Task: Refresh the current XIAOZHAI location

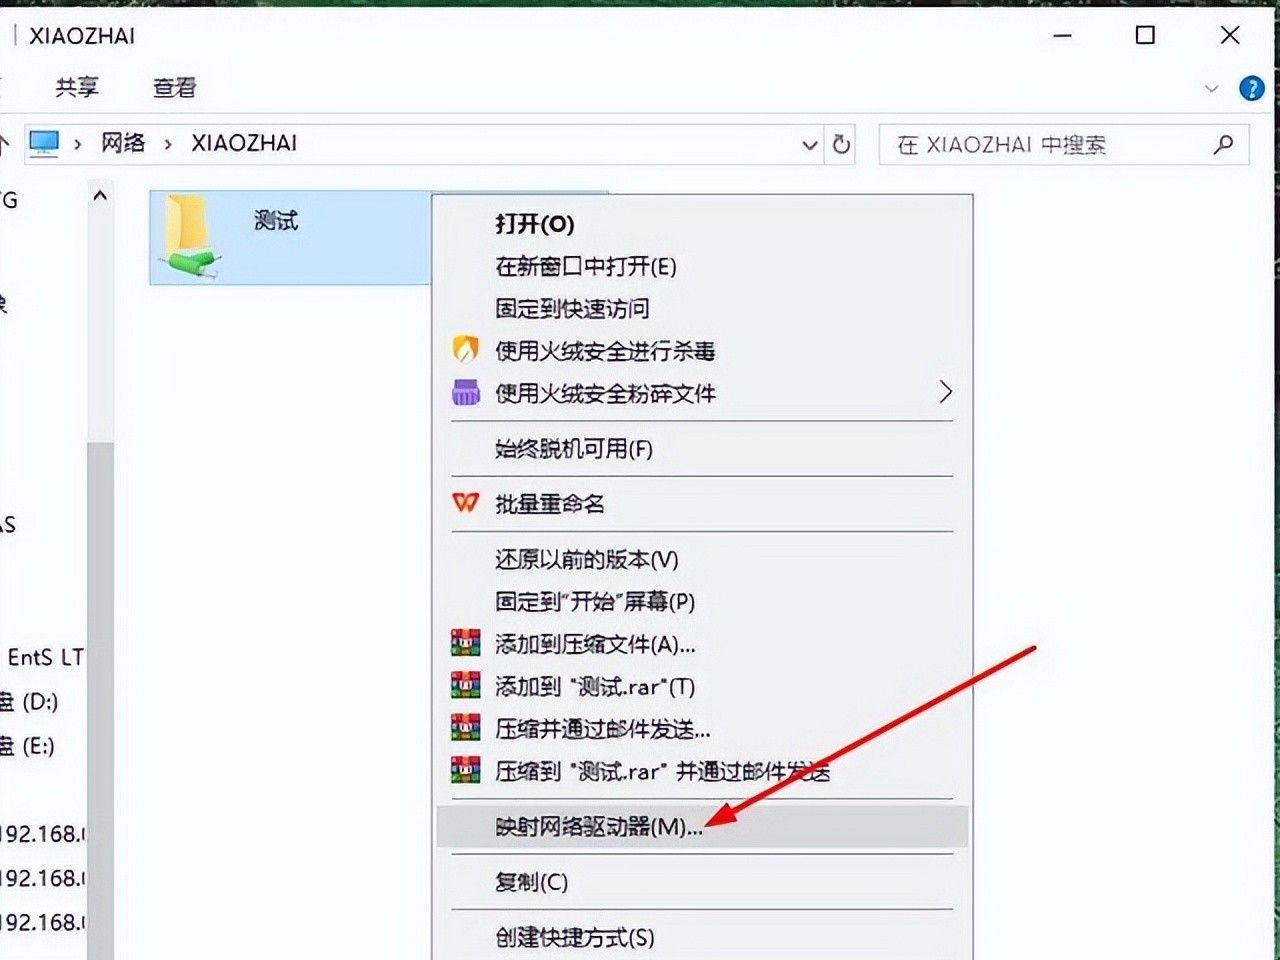Action: [842, 145]
